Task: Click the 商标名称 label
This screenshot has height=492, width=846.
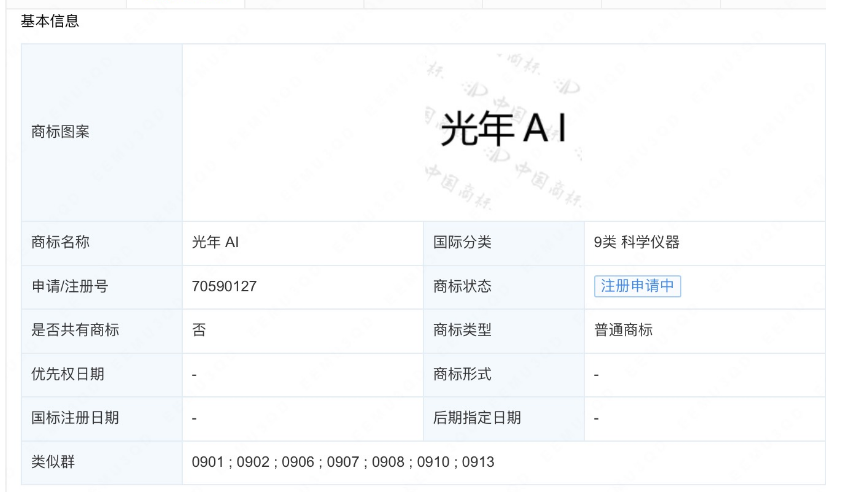Action: [60, 242]
